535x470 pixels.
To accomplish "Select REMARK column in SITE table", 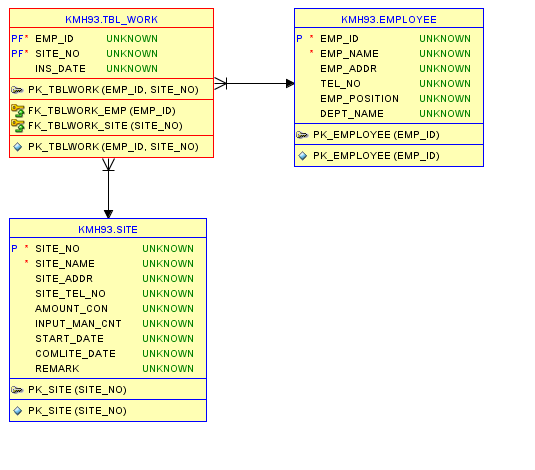I will (57, 369).
